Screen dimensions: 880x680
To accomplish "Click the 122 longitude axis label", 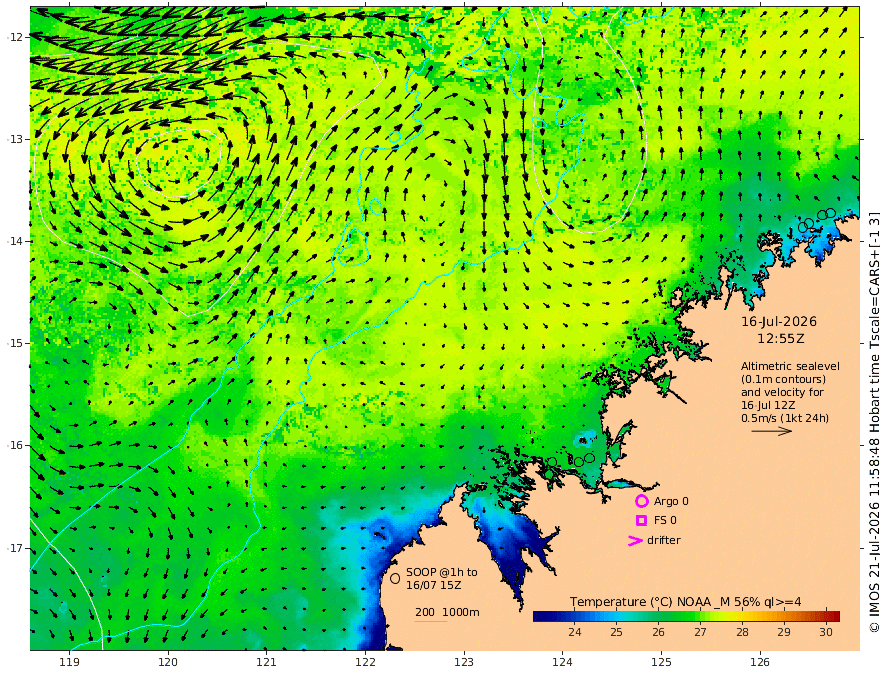I will click(x=365, y=663).
